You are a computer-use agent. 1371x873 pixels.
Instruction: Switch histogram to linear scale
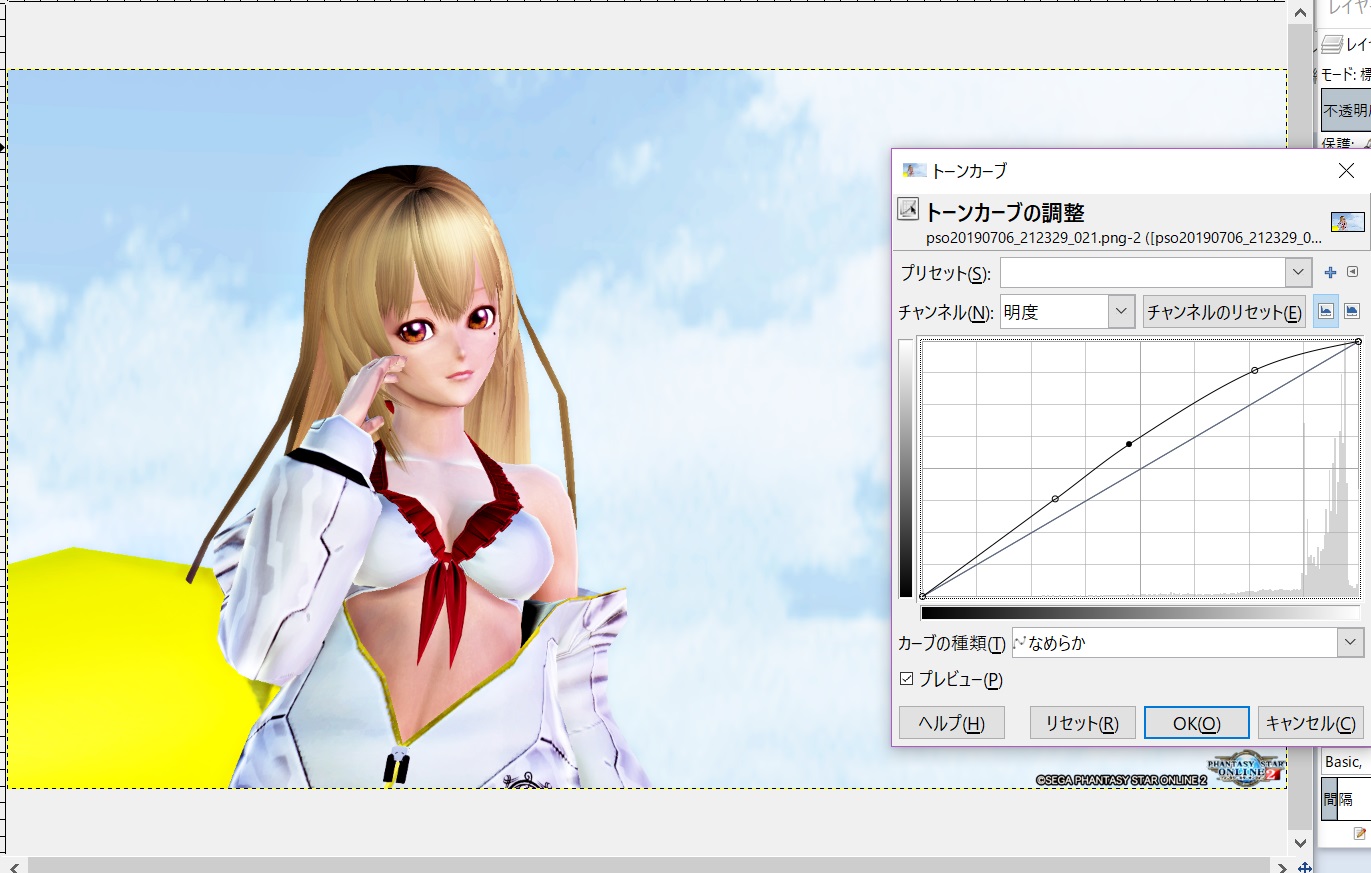pyautogui.click(x=1325, y=312)
